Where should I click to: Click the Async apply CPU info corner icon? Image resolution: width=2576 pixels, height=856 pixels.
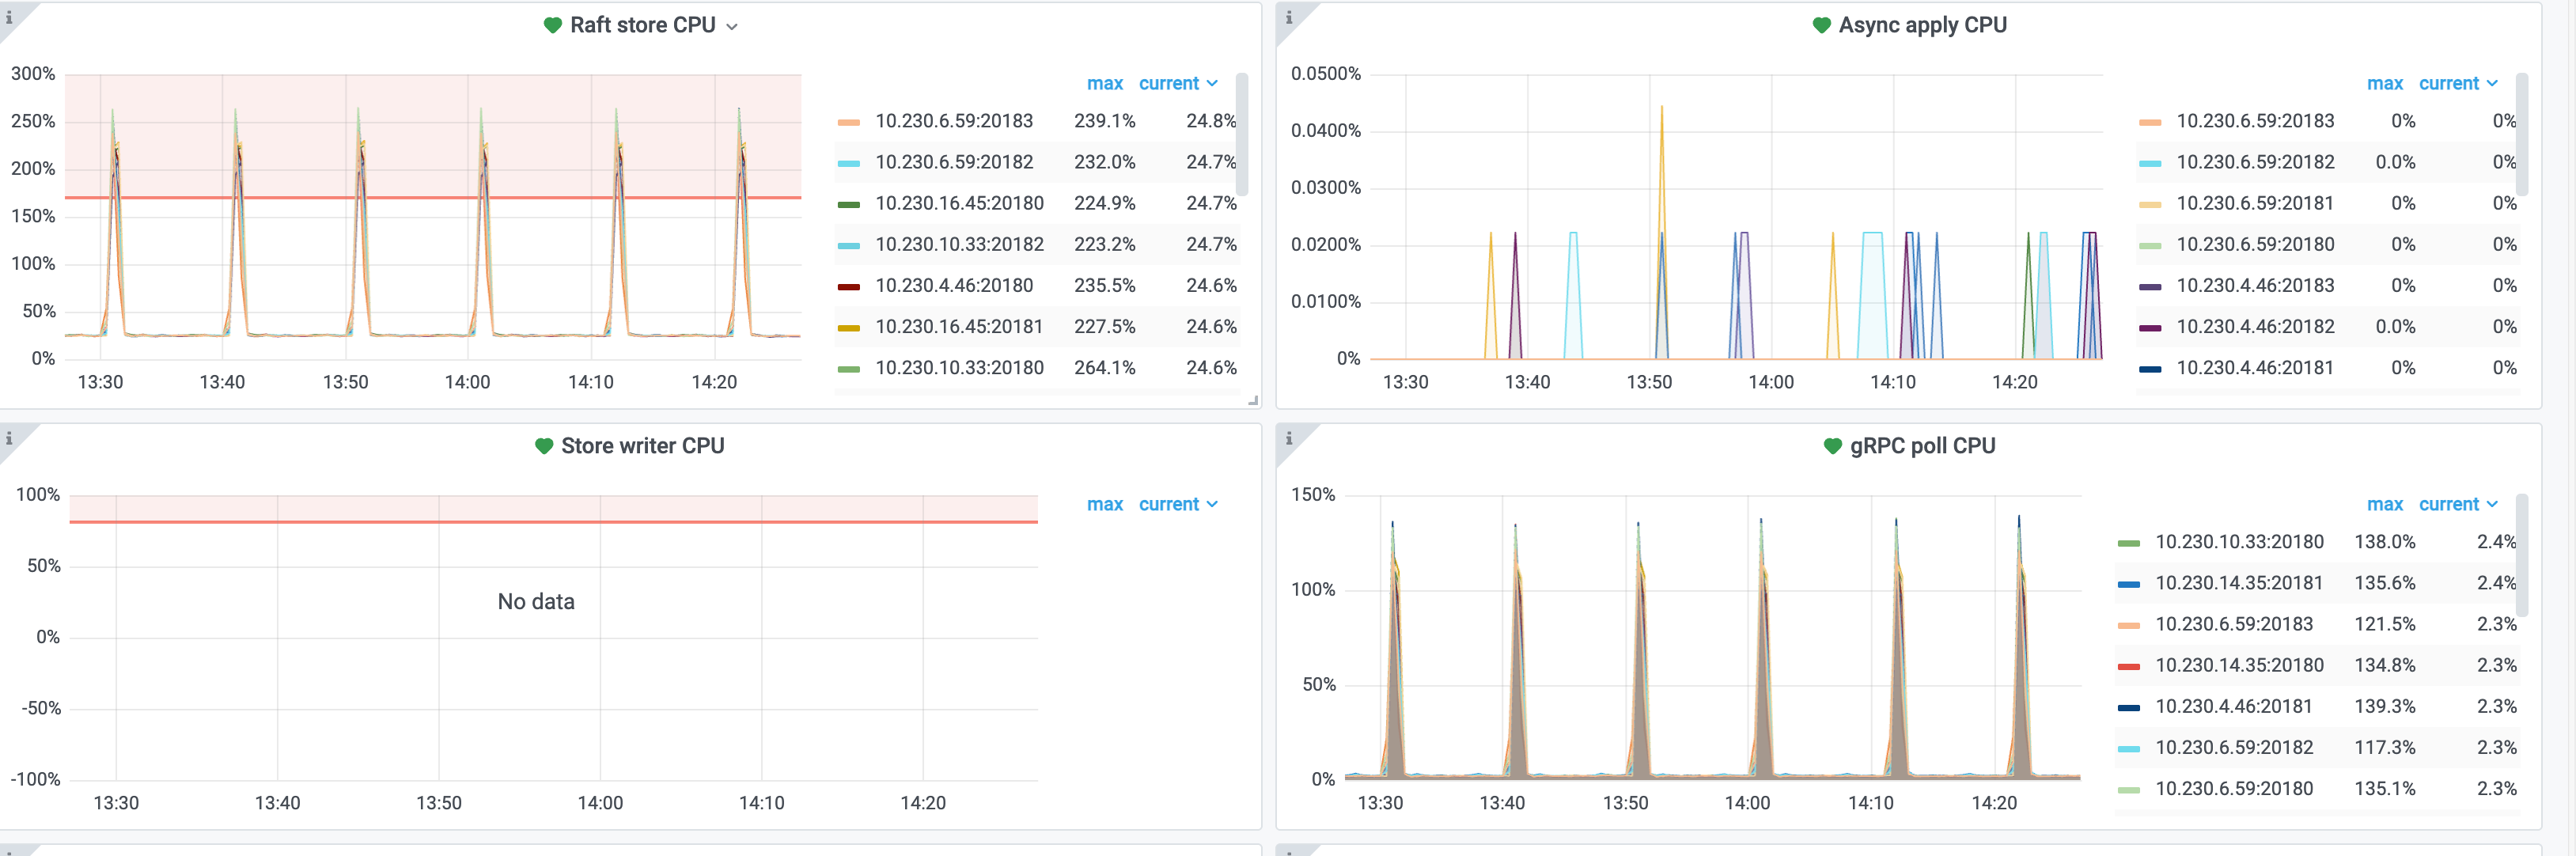pos(1289,17)
